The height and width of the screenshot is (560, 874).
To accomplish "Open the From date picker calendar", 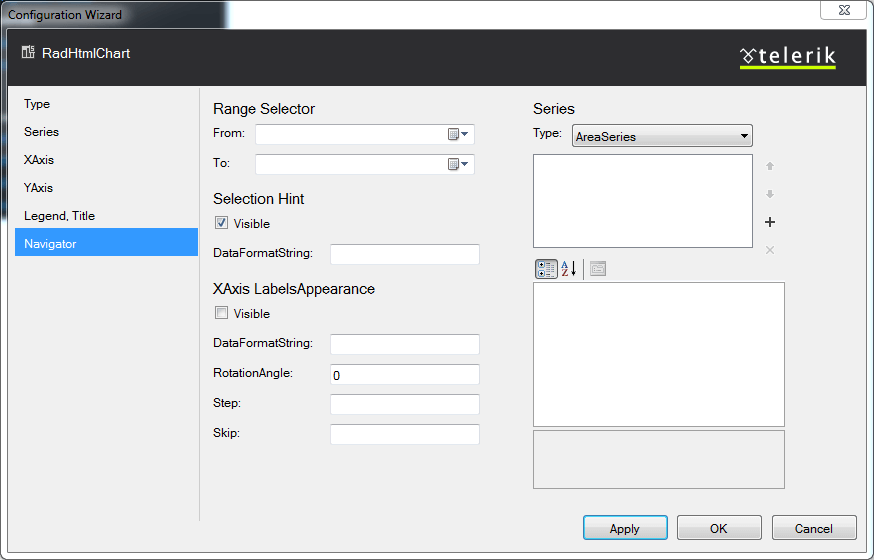I will [x=458, y=134].
